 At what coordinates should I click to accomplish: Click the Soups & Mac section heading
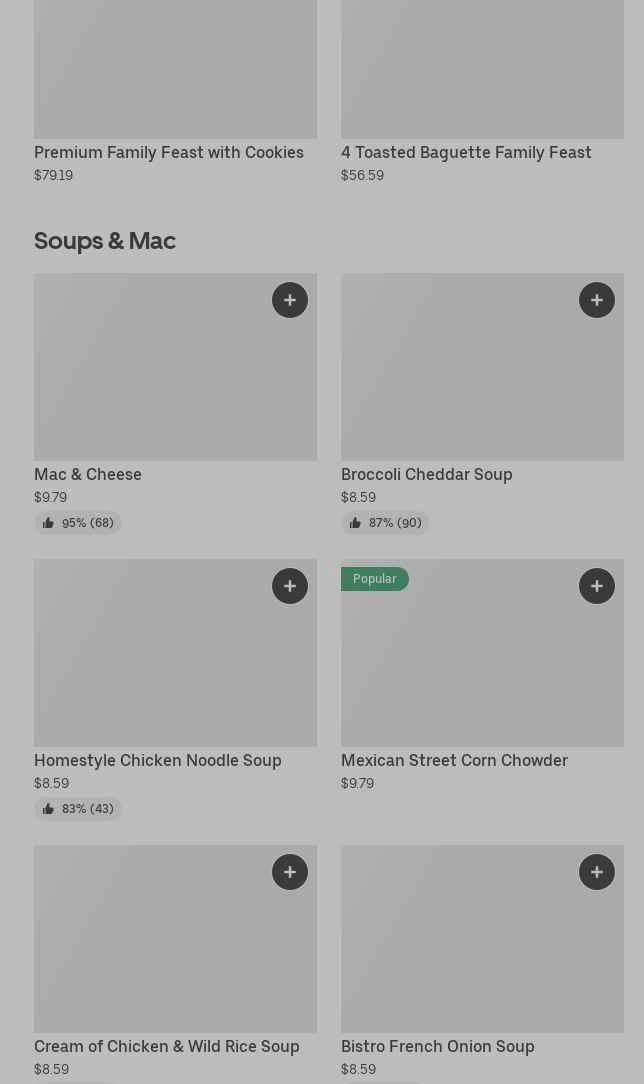pyautogui.click(x=105, y=240)
